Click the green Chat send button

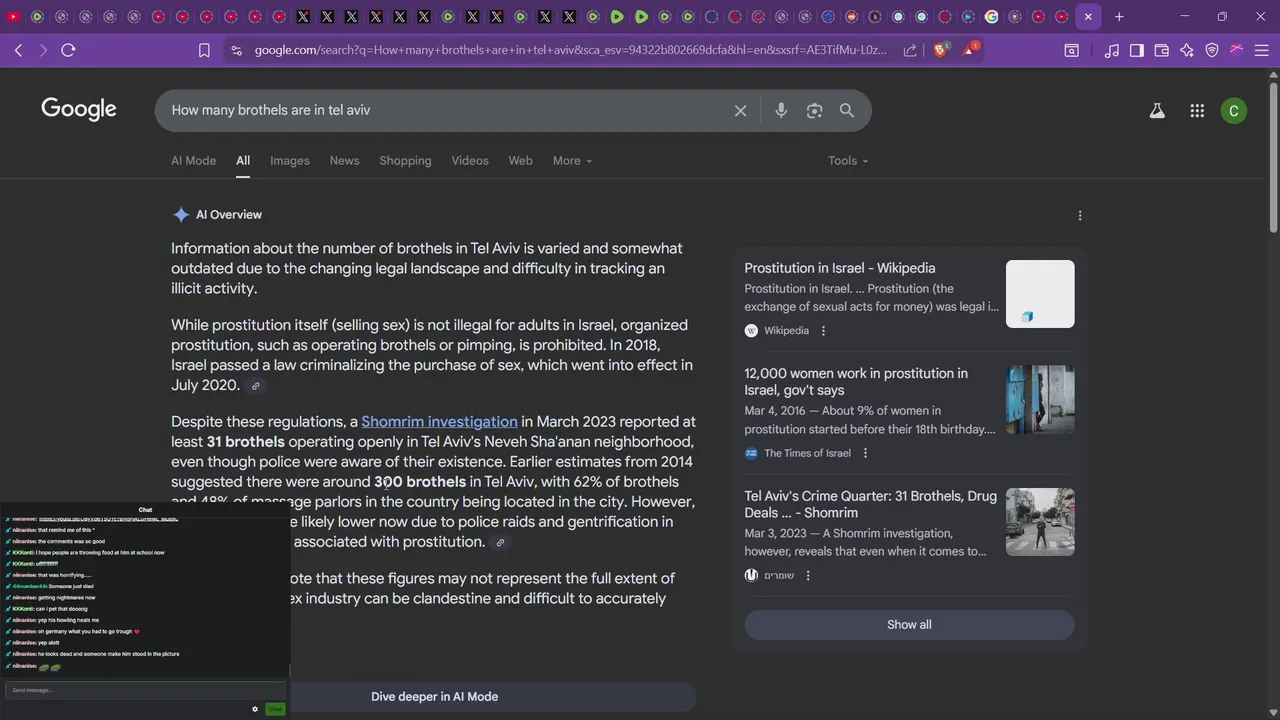(x=275, y=709)
